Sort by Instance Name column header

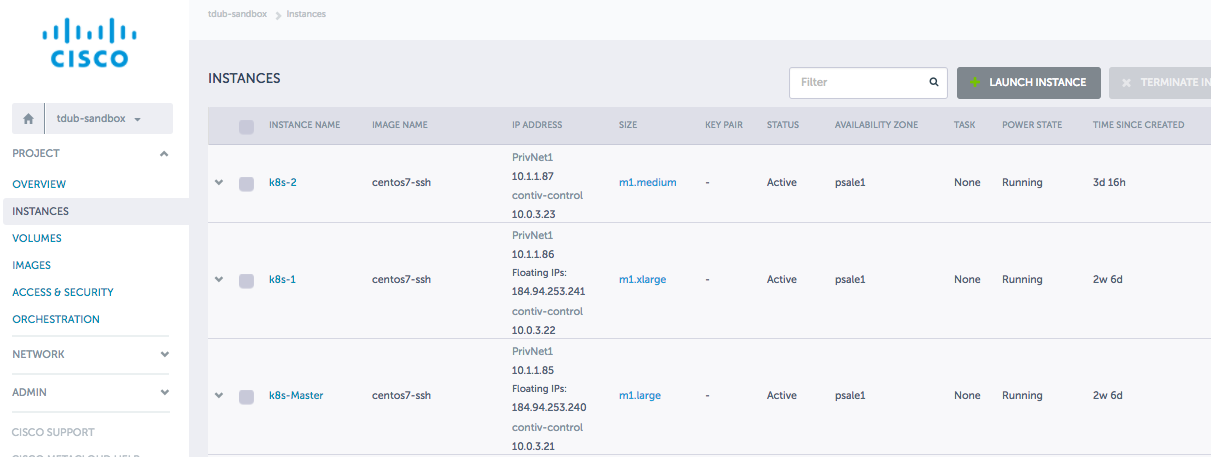click(305, 125)
